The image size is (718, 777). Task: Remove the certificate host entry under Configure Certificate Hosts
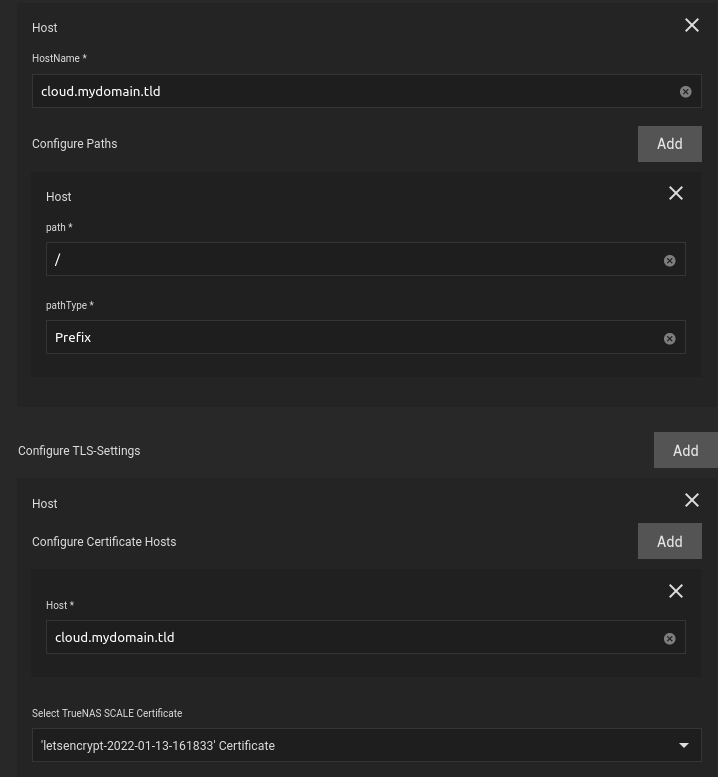pyautogui.click(x=676, y=591)
